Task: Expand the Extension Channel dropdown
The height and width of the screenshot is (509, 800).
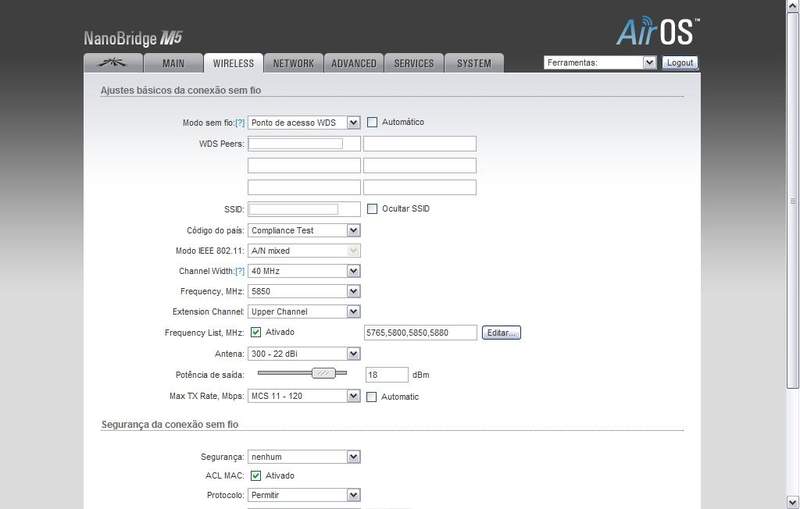Action: click(304, 312)
